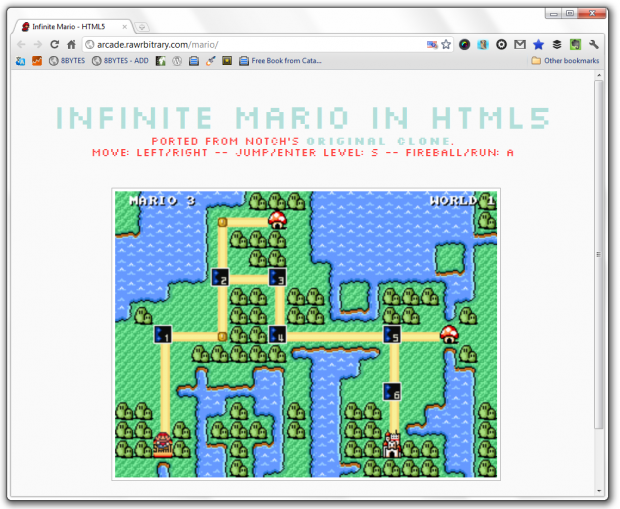Select level 6 node on the map
Screen dimensions: 620x509
click(392, 392)
